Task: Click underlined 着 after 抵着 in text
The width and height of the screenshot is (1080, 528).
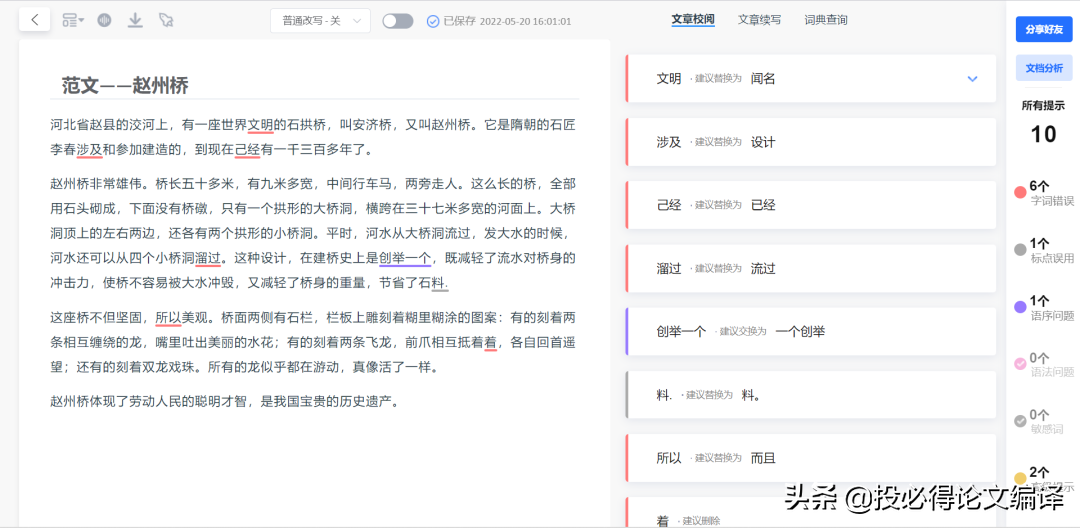Action: tap(491, 341)
